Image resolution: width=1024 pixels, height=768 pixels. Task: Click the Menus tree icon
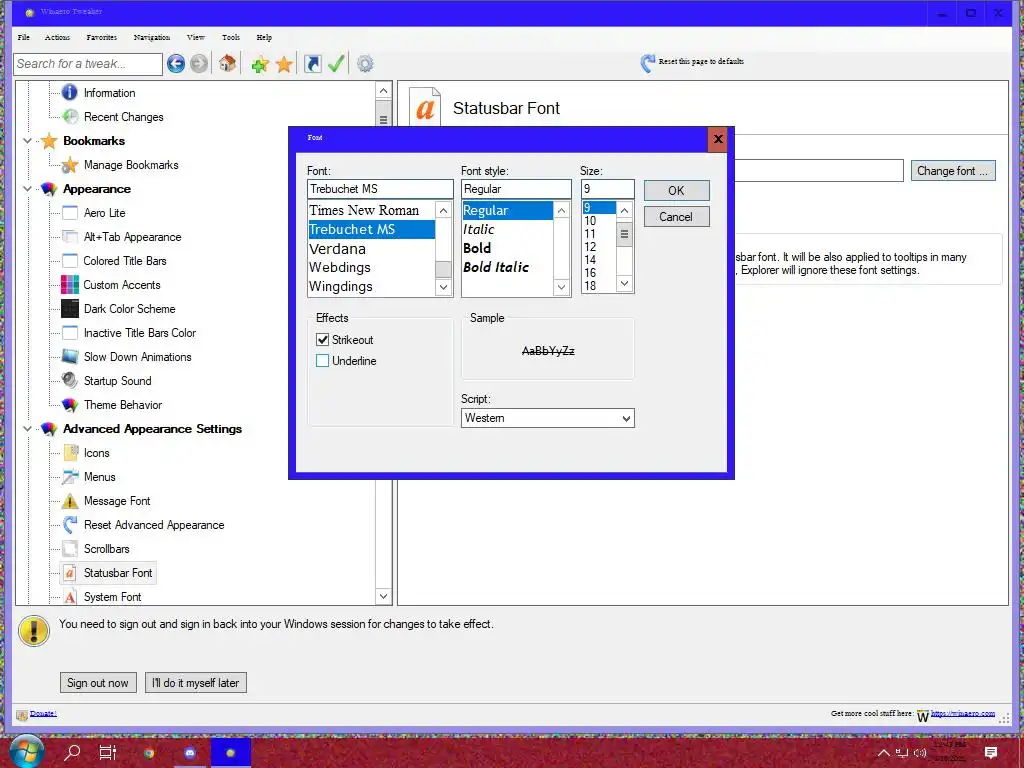[x=70, y=477]
